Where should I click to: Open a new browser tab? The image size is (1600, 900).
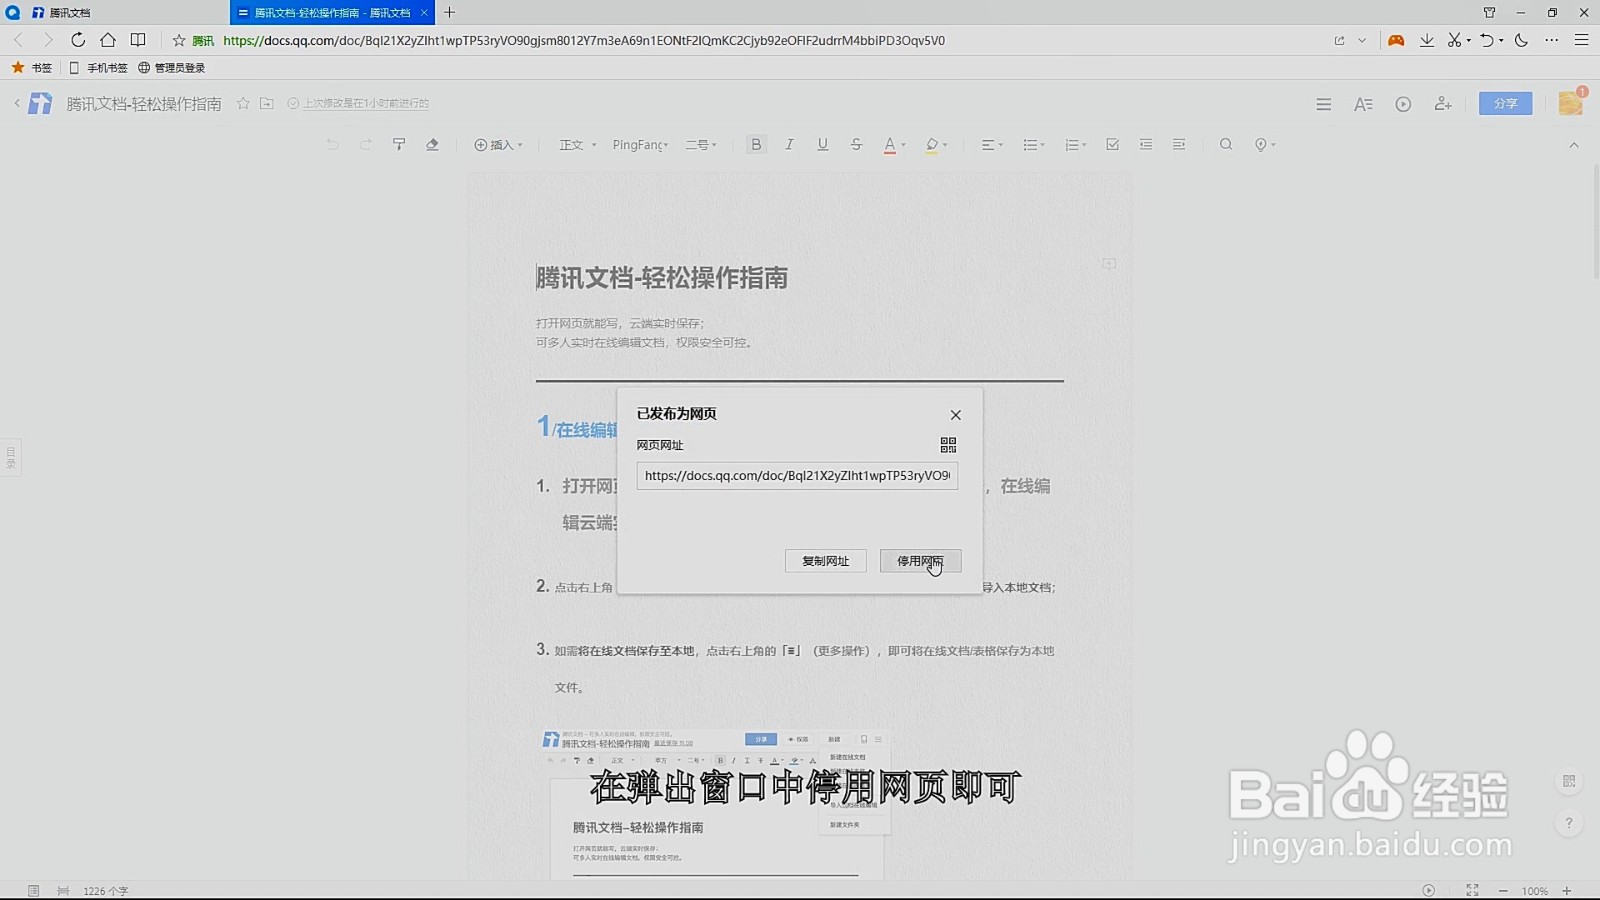[450, 13]
